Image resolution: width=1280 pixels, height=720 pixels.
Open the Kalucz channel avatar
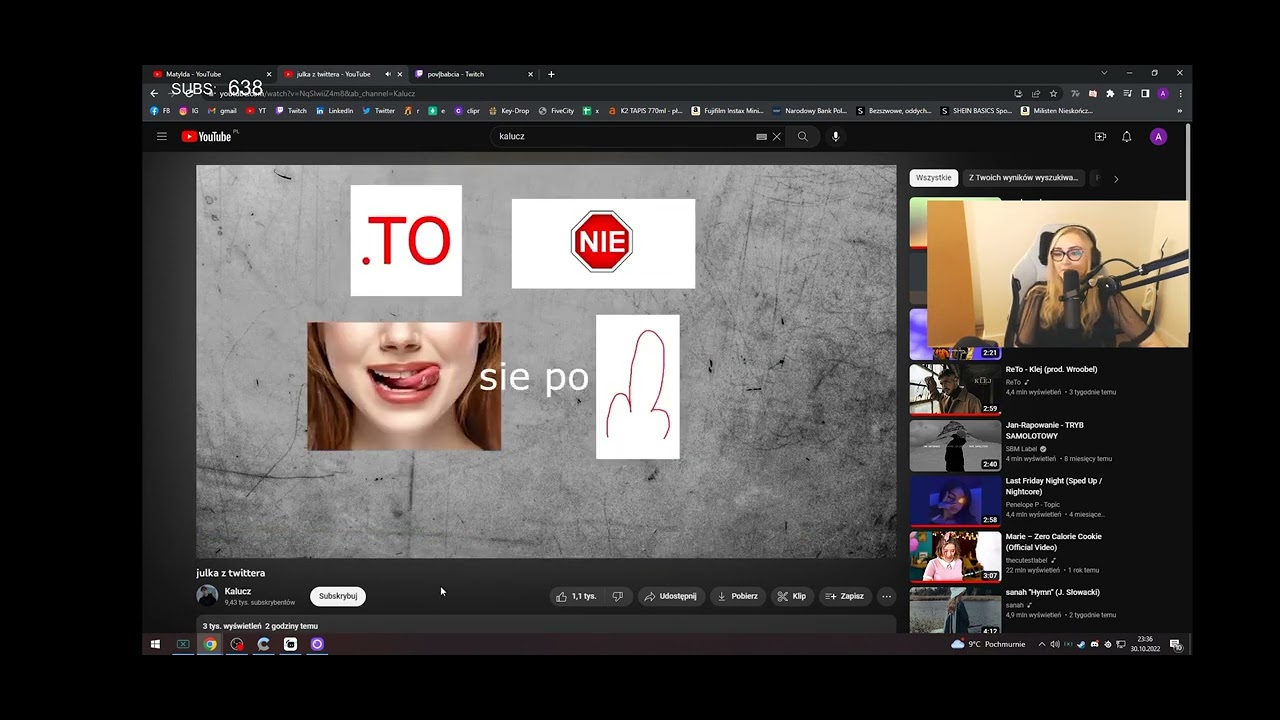click(207, 596)
